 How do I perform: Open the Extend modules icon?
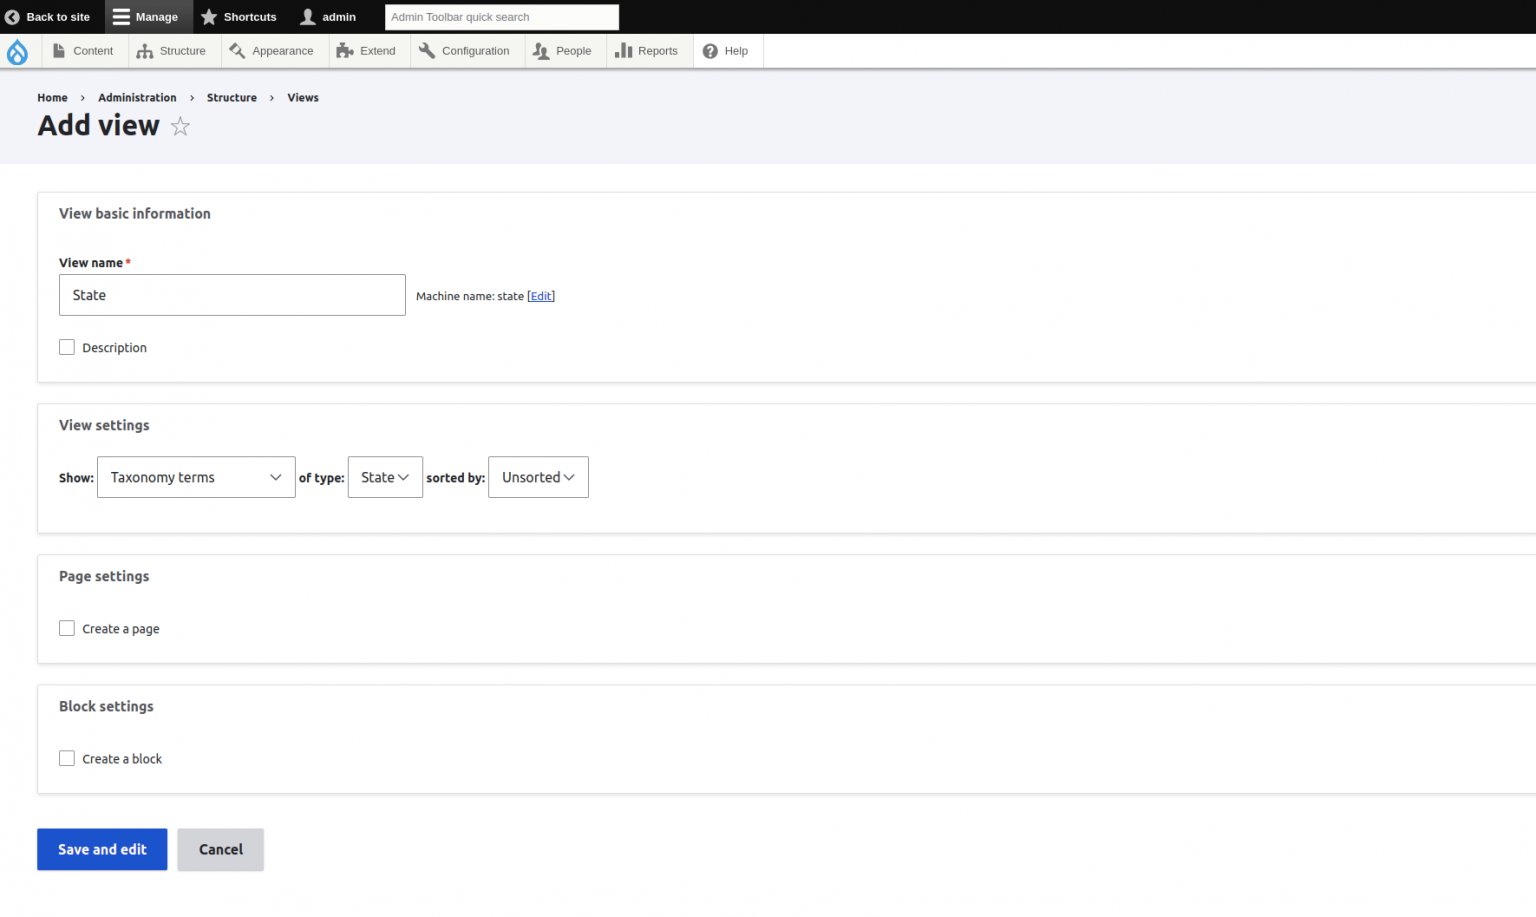[x=344, y=50]
